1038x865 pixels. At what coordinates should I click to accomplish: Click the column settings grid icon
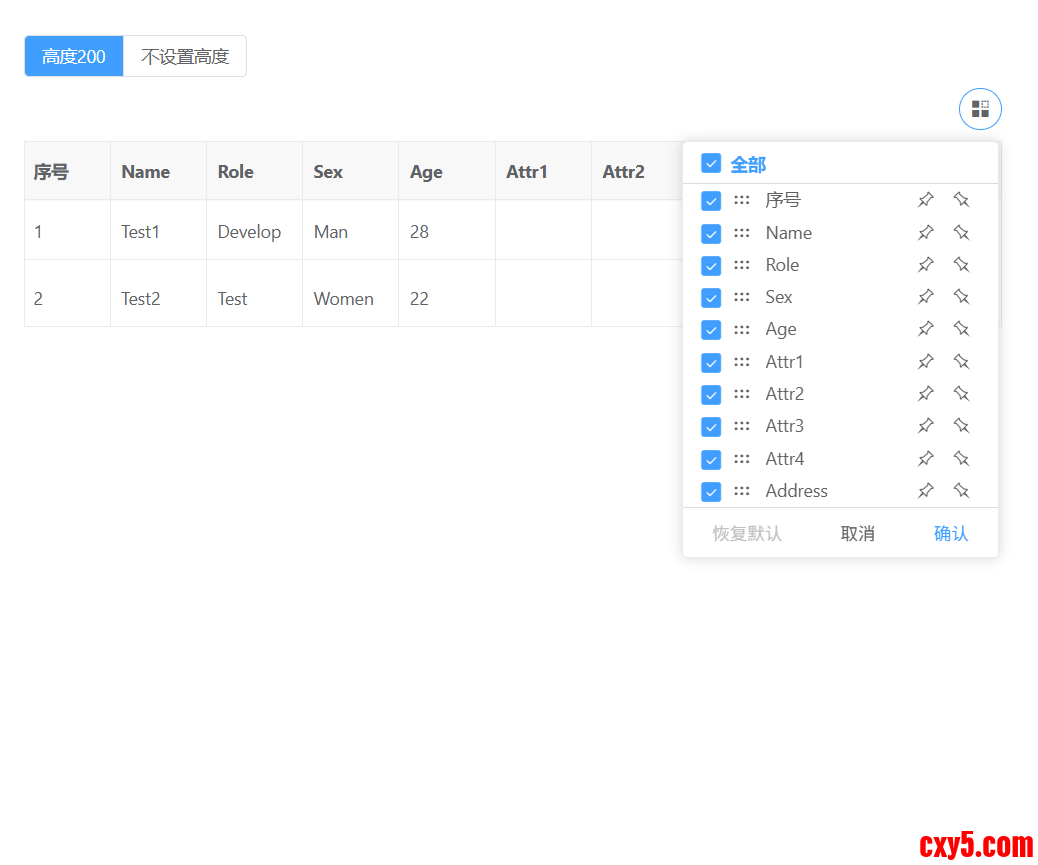coord(980,109)
